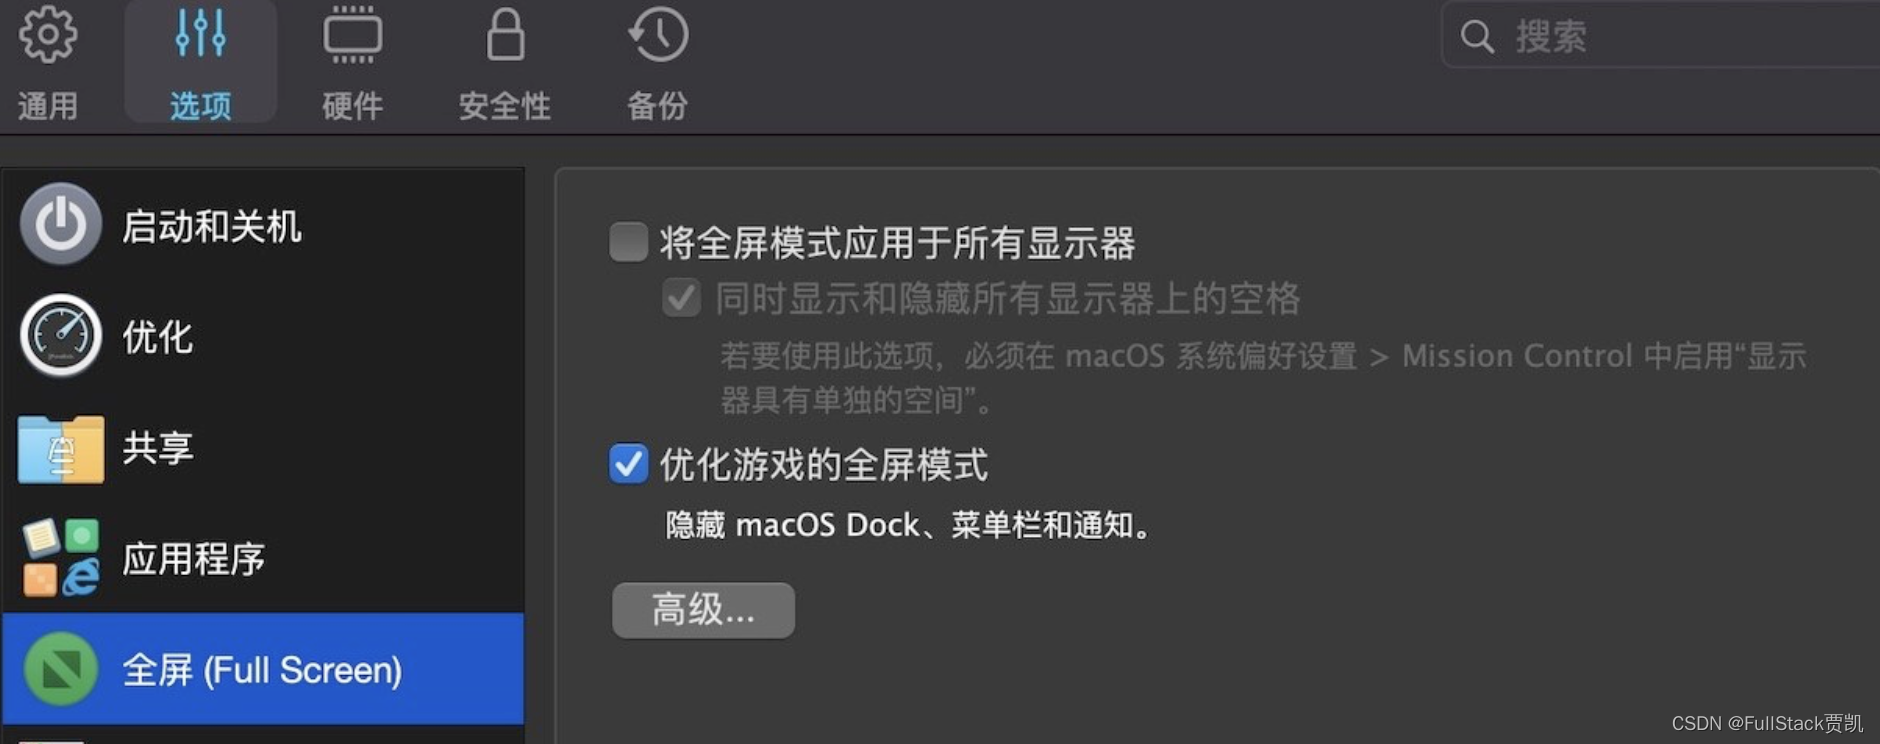The width and height of the screenshot is (1880, 744).
Task: Click the 应用程序 applications icon
Action: pos(61,558)
